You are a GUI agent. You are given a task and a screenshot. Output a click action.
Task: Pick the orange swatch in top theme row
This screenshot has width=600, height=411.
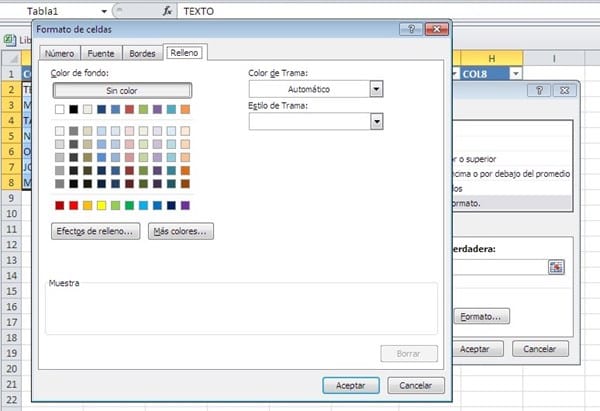[x=185, y=109]
